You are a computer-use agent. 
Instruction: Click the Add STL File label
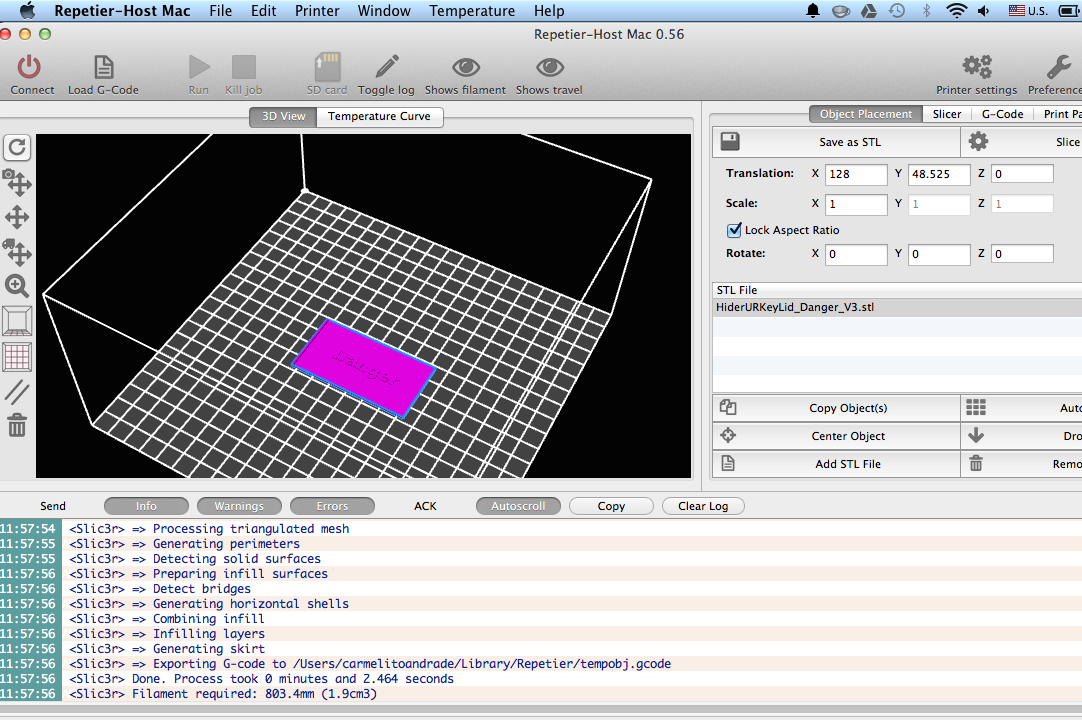point(848,464)
